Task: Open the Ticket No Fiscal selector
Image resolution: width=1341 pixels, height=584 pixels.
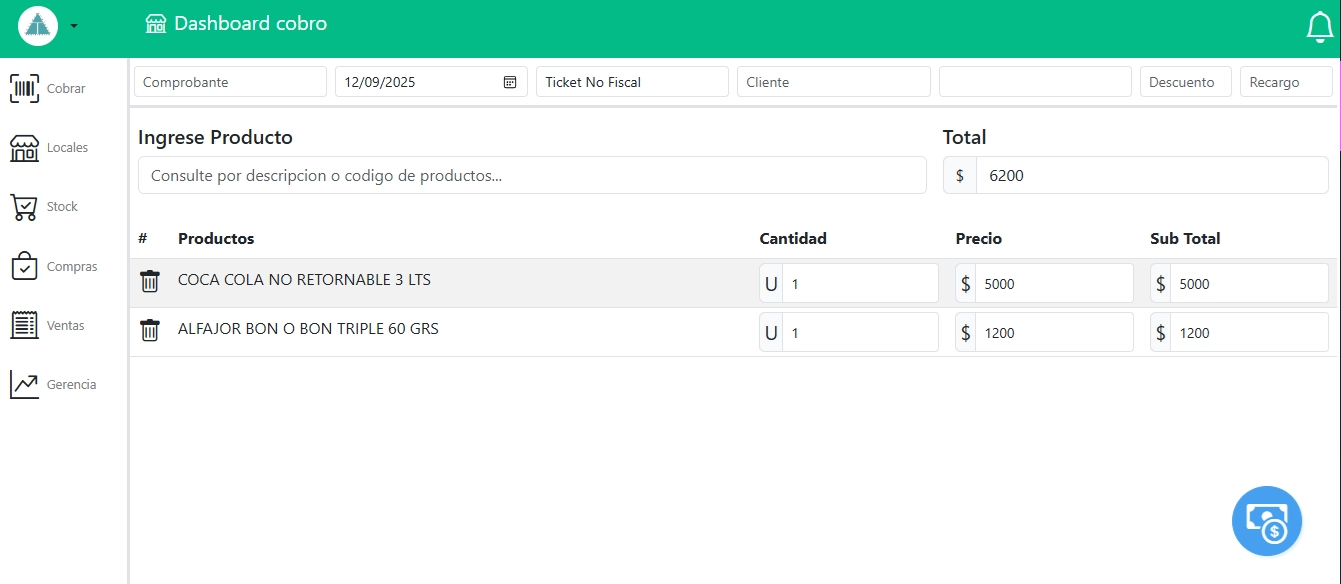Action: pos(632,82)
